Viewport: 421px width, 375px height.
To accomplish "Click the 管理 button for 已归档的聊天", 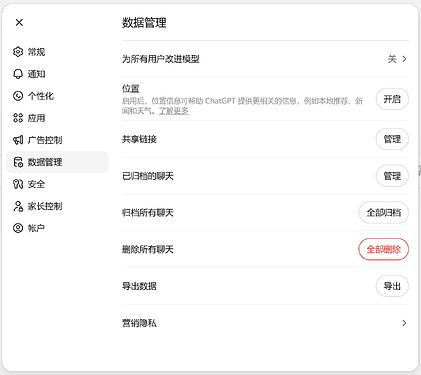I will click(392, 176).
